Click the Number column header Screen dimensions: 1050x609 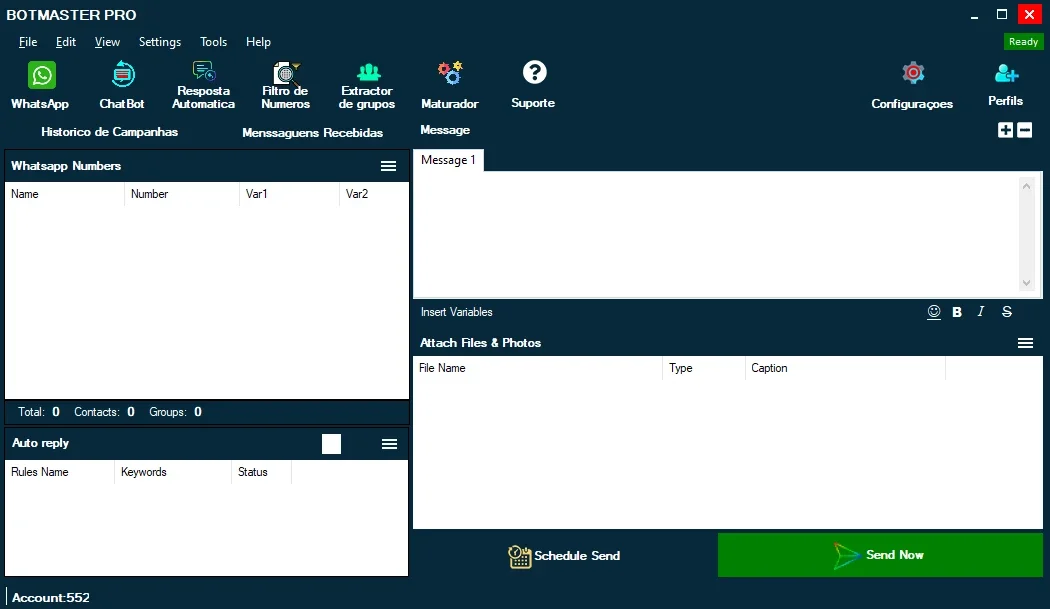coord(181,194)
